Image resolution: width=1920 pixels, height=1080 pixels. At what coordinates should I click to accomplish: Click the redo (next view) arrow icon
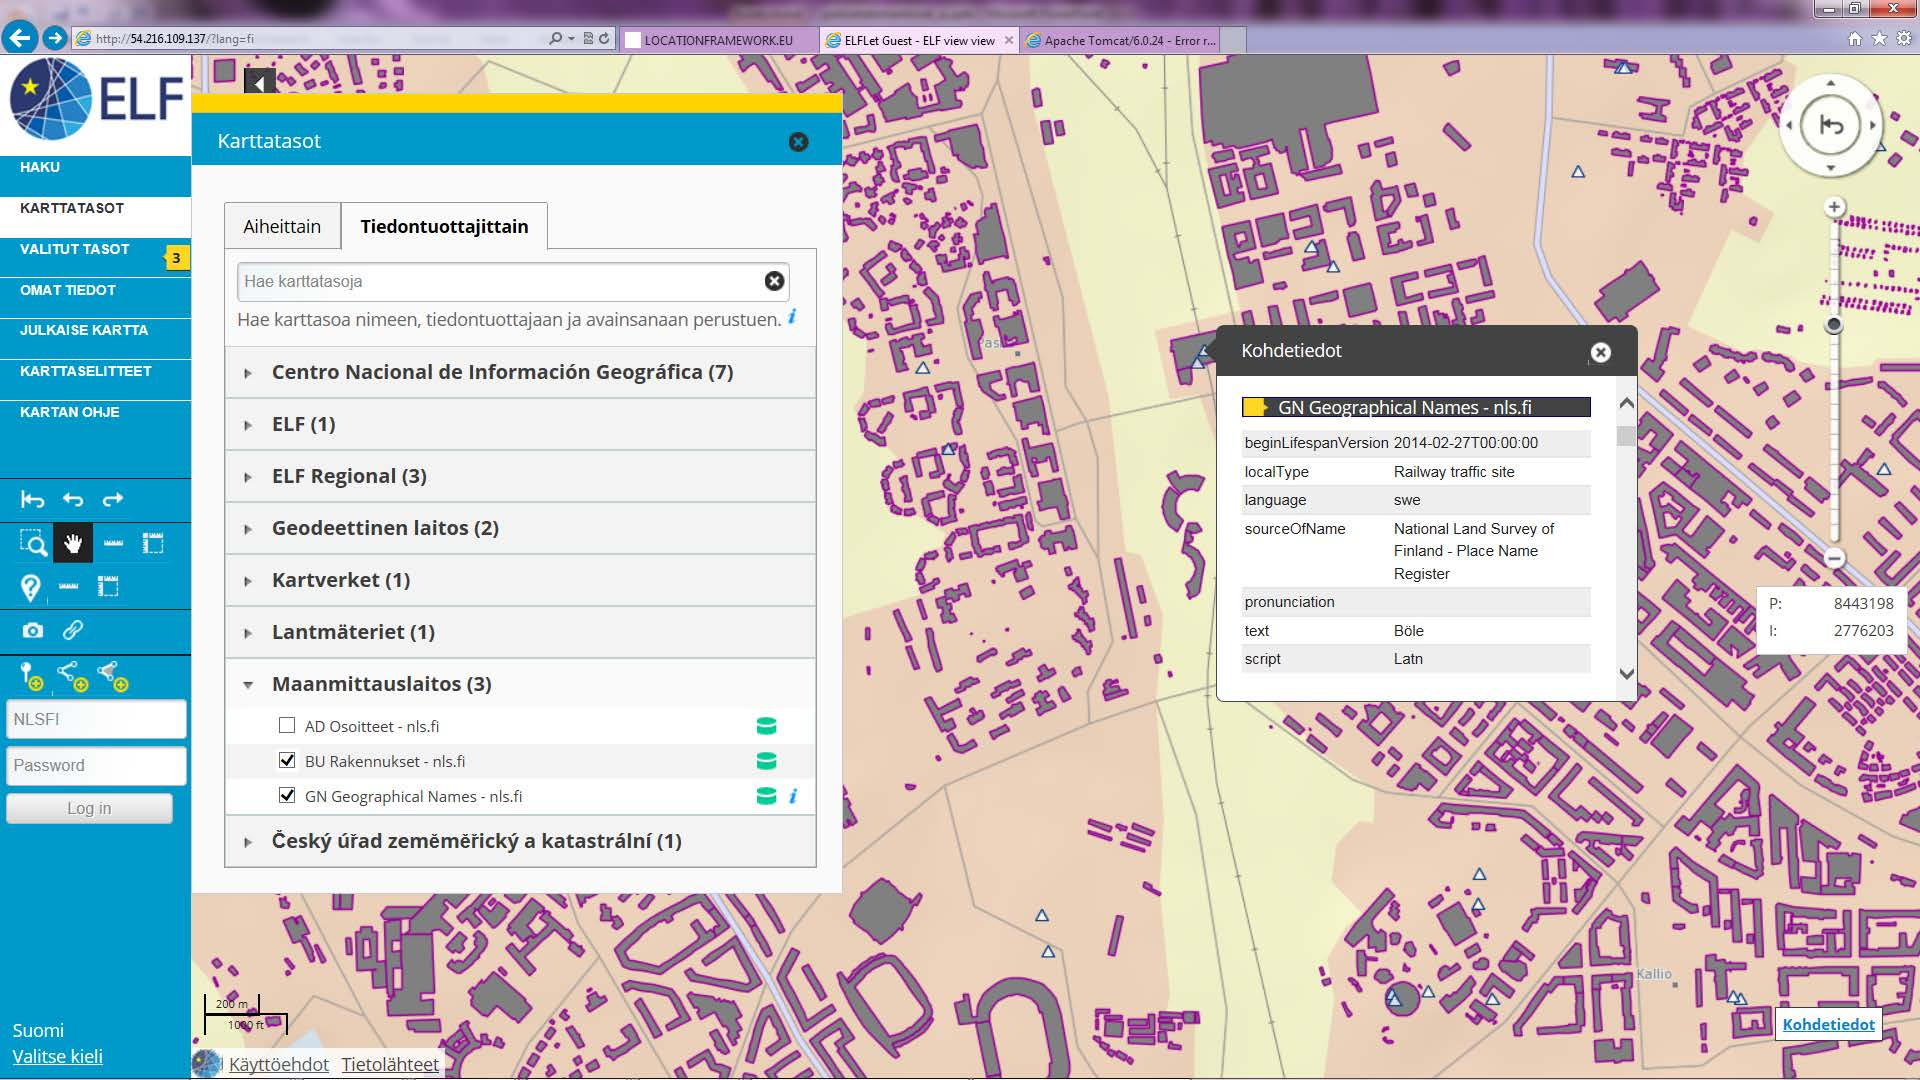[113, 499]
